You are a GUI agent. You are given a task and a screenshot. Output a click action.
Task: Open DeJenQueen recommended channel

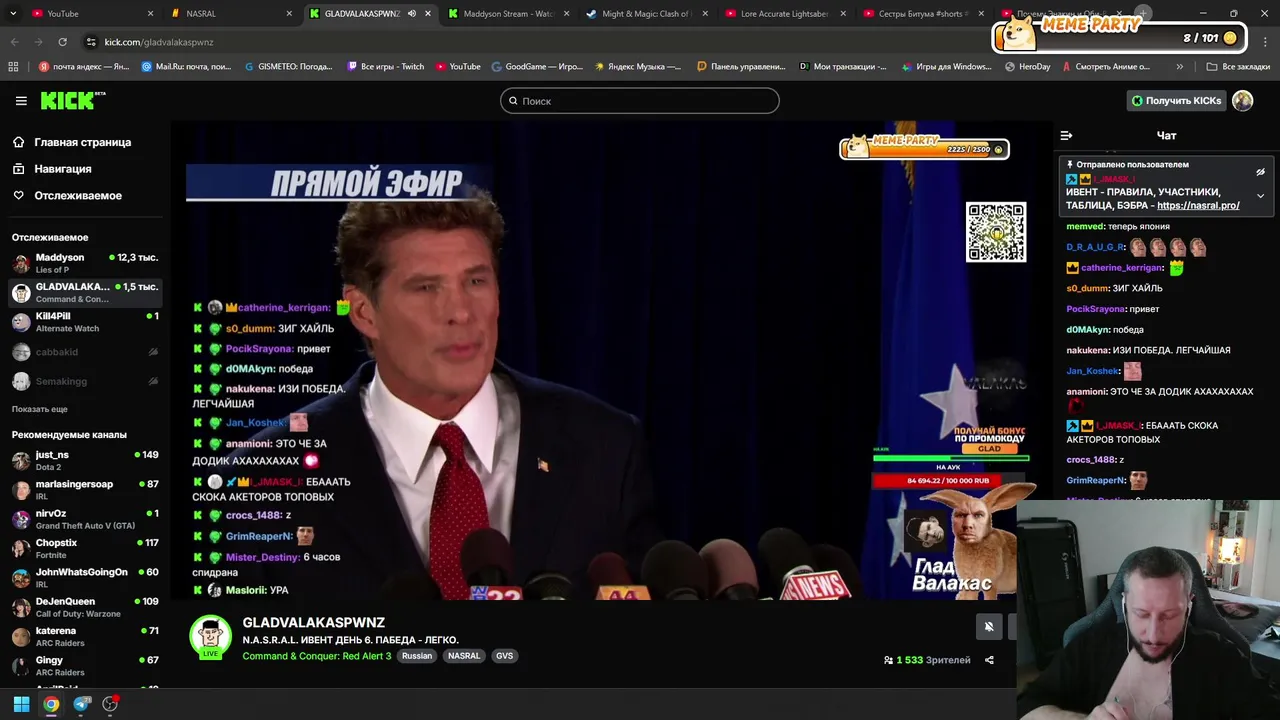(x=84, y=607)
